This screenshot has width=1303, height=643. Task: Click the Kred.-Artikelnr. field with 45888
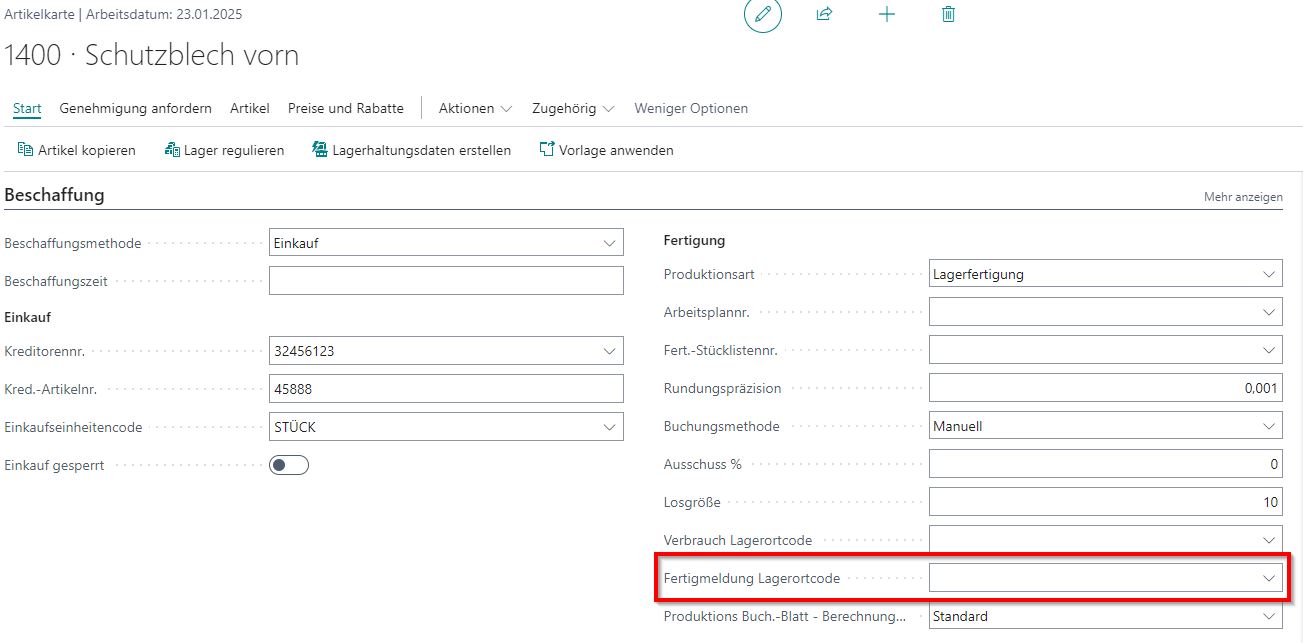pos(446,389)
